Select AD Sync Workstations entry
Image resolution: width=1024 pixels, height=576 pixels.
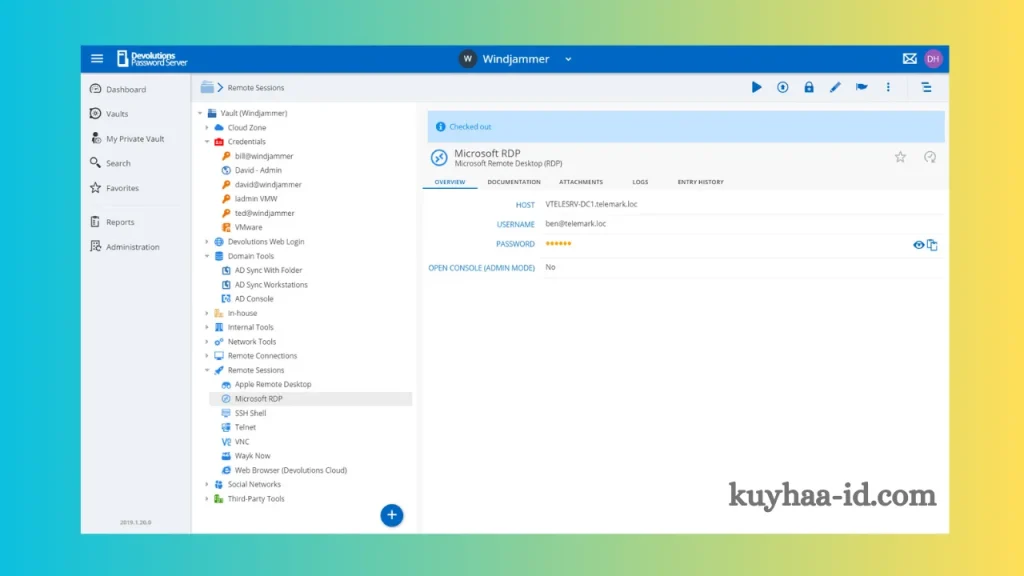coord(271,285)
